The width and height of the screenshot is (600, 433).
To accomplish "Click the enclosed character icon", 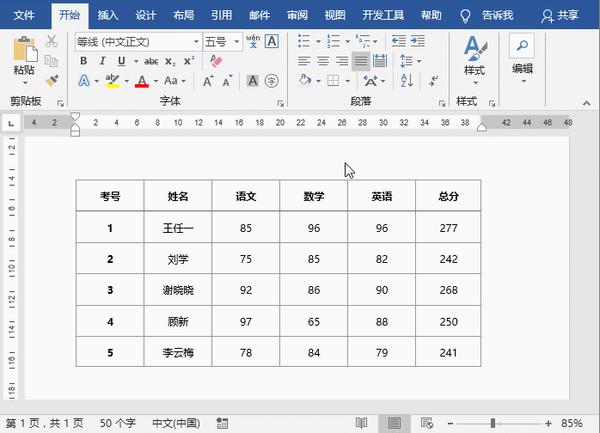I will (271, 81).
